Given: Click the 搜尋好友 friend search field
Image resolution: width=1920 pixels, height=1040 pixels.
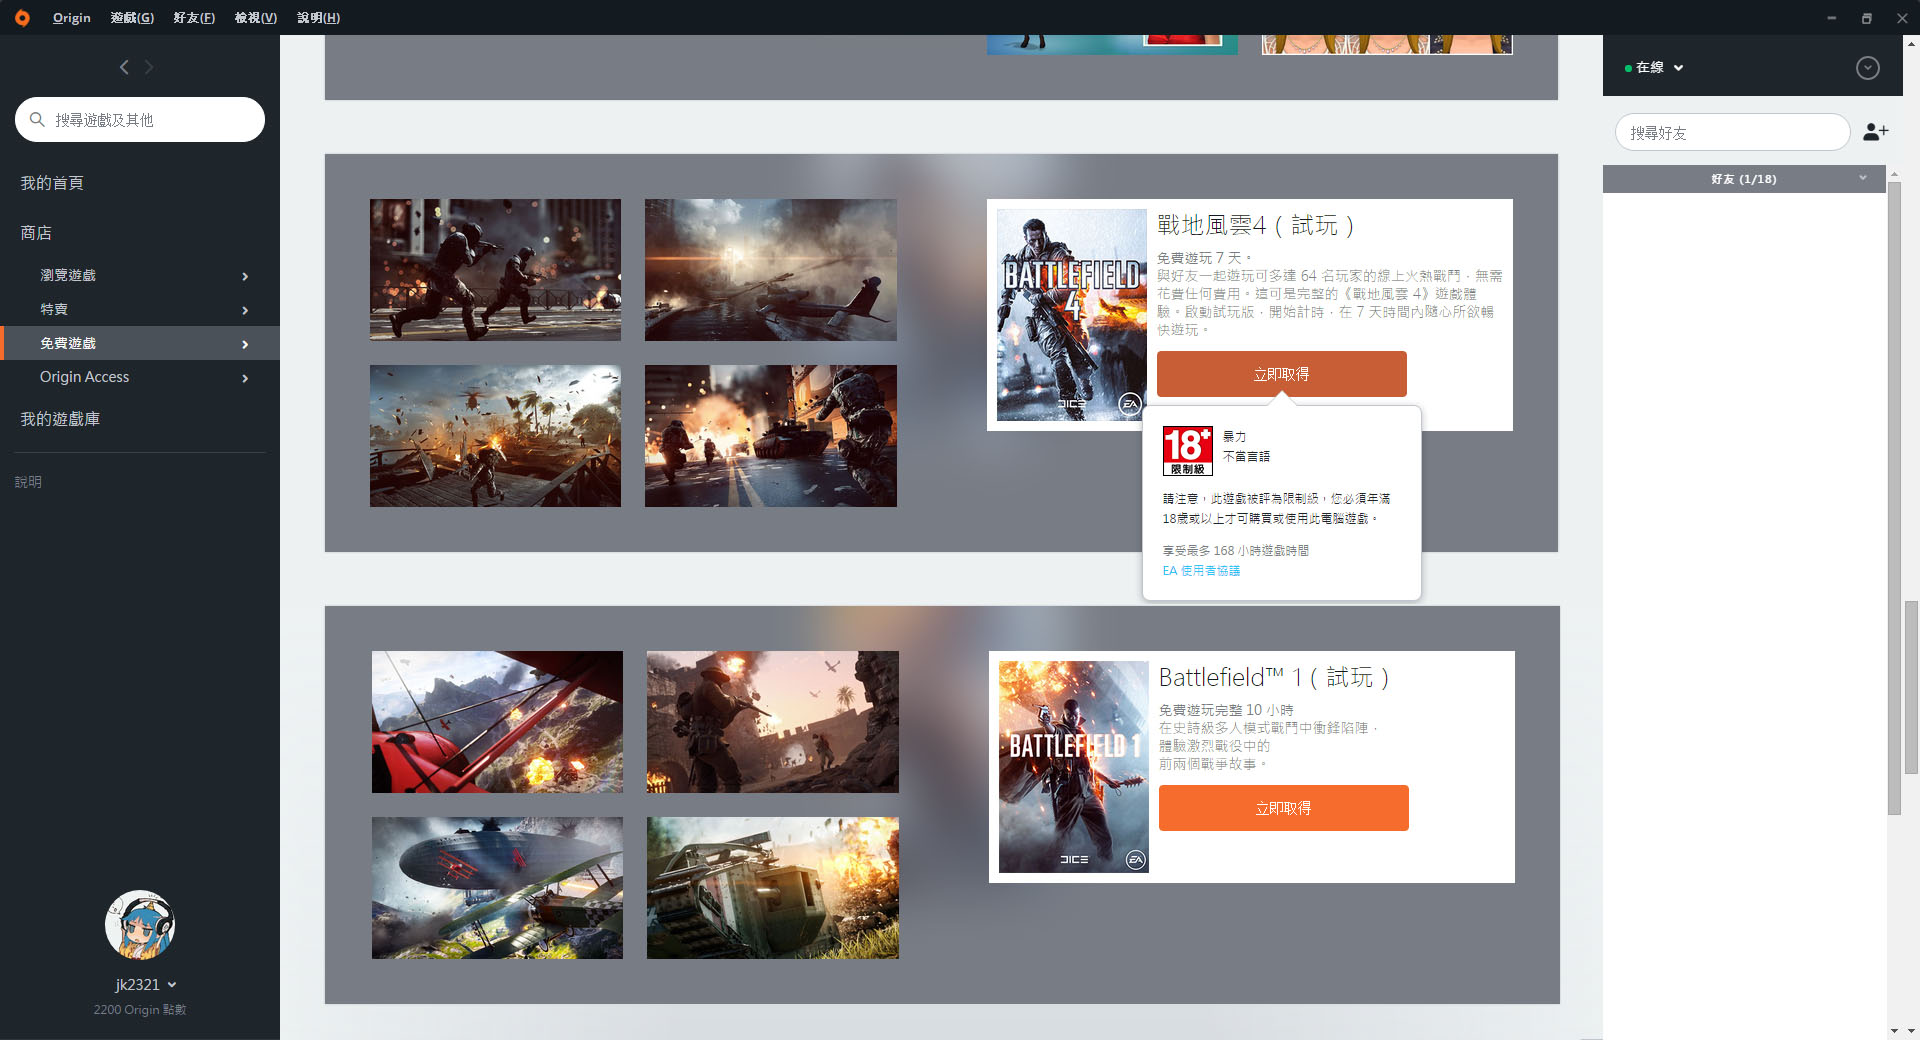Looking at the screenshot, I should tap(1732, 132).
